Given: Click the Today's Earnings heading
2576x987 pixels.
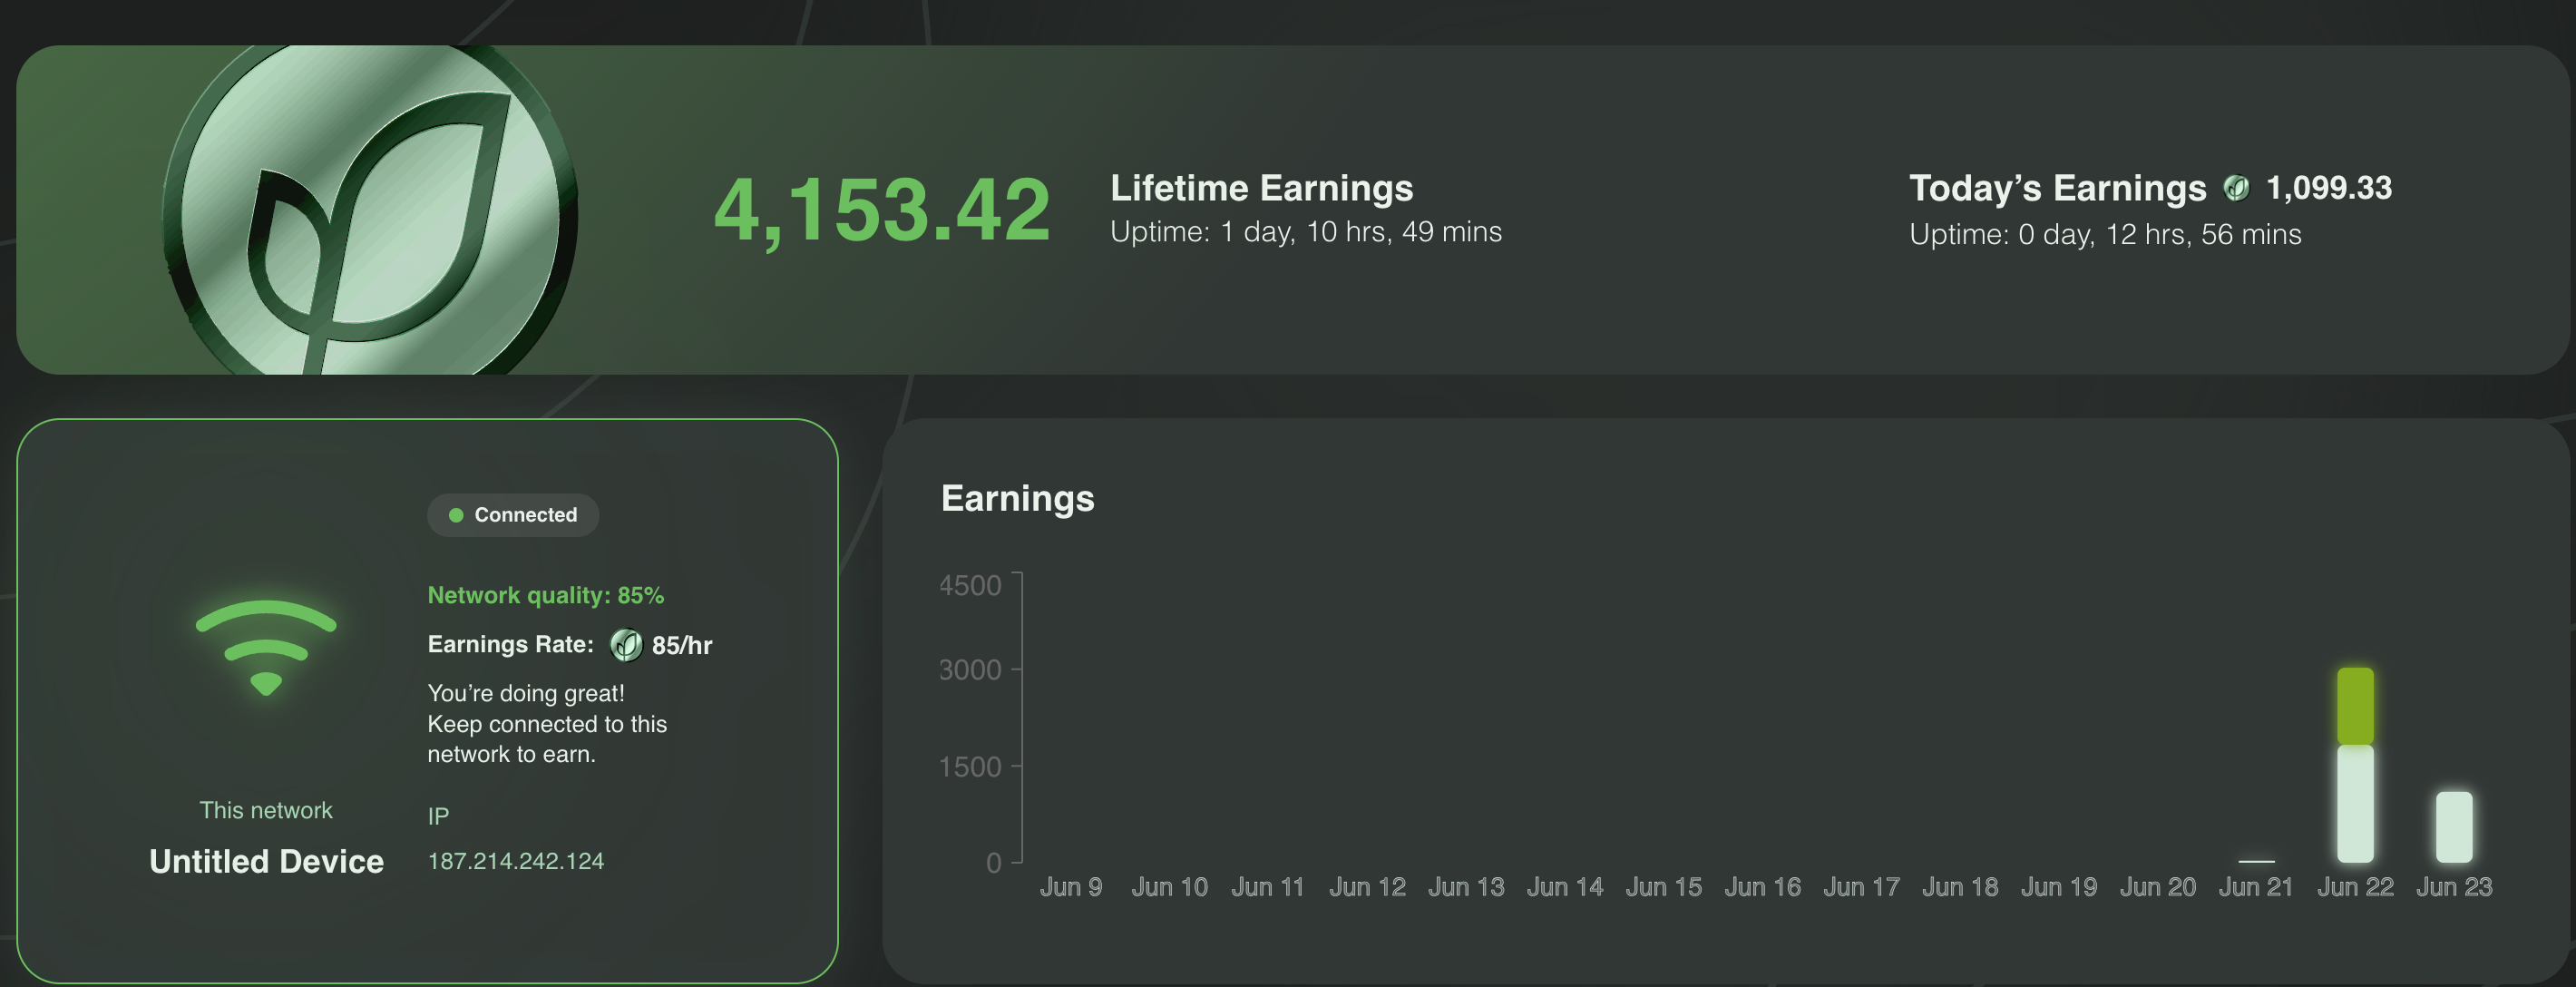Looking at the screenshot, I should [x=2057, y=188].
